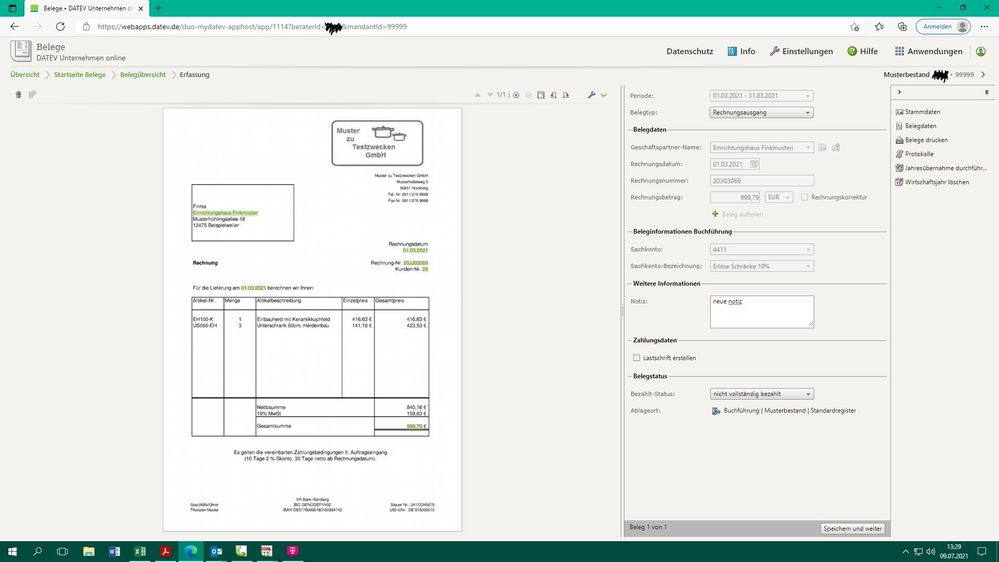Click the fit-page view icon in viewer toolbar
This screenshot has width=999, height=562.
541,95
